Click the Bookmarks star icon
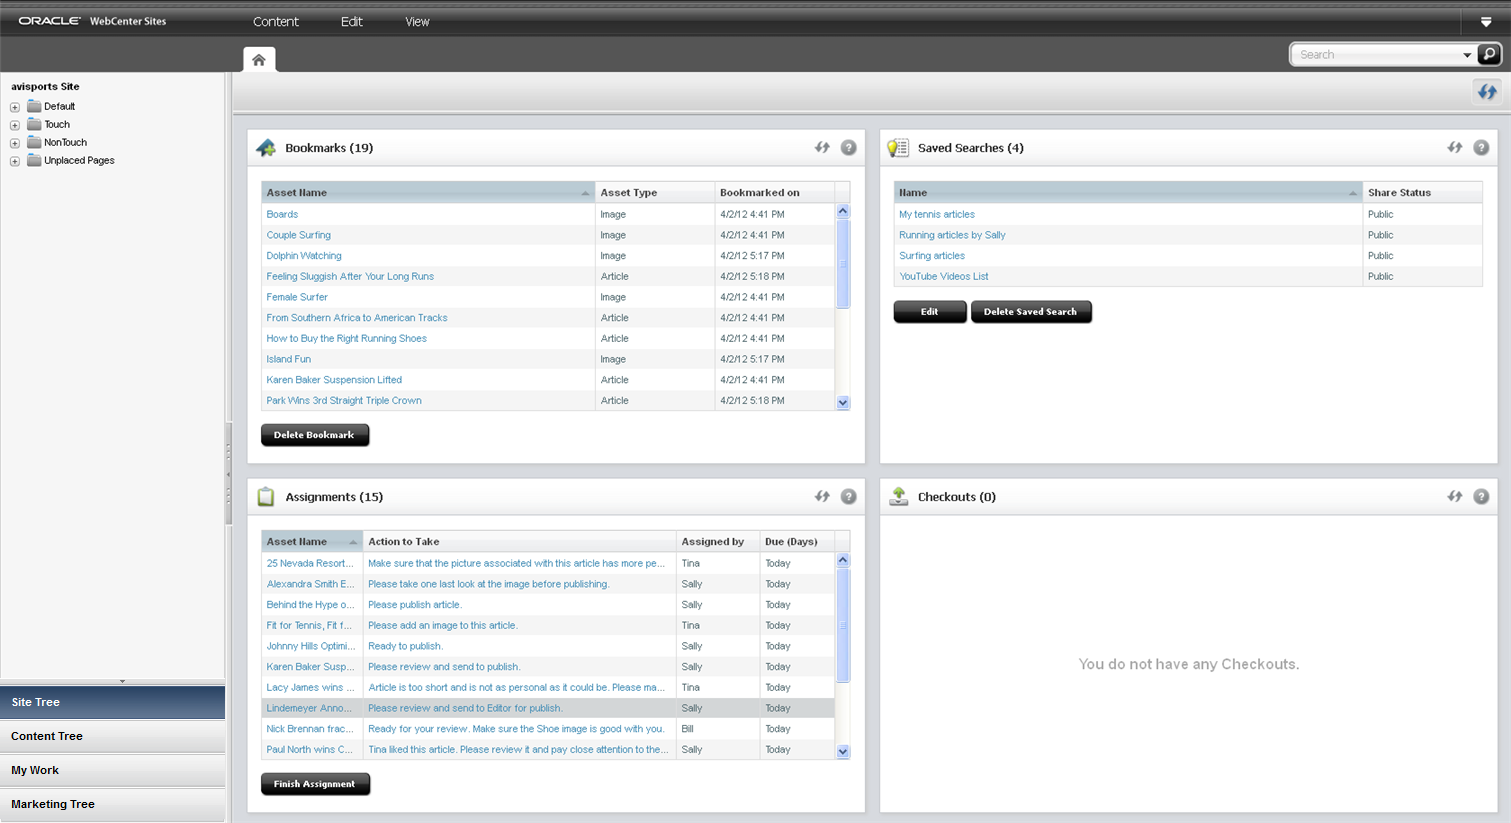The height and width of the screenshot is (823, 1511). (x=266, y=148)
